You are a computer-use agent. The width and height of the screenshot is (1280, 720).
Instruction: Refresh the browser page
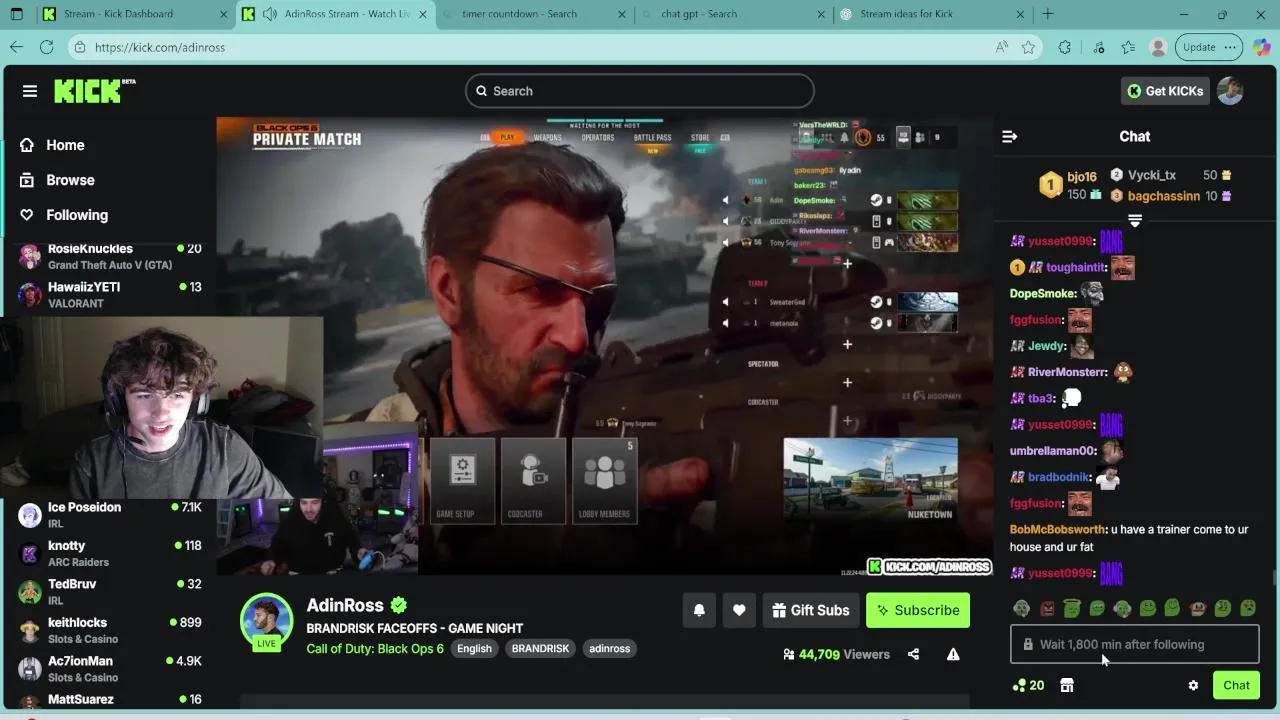[46, 47]
